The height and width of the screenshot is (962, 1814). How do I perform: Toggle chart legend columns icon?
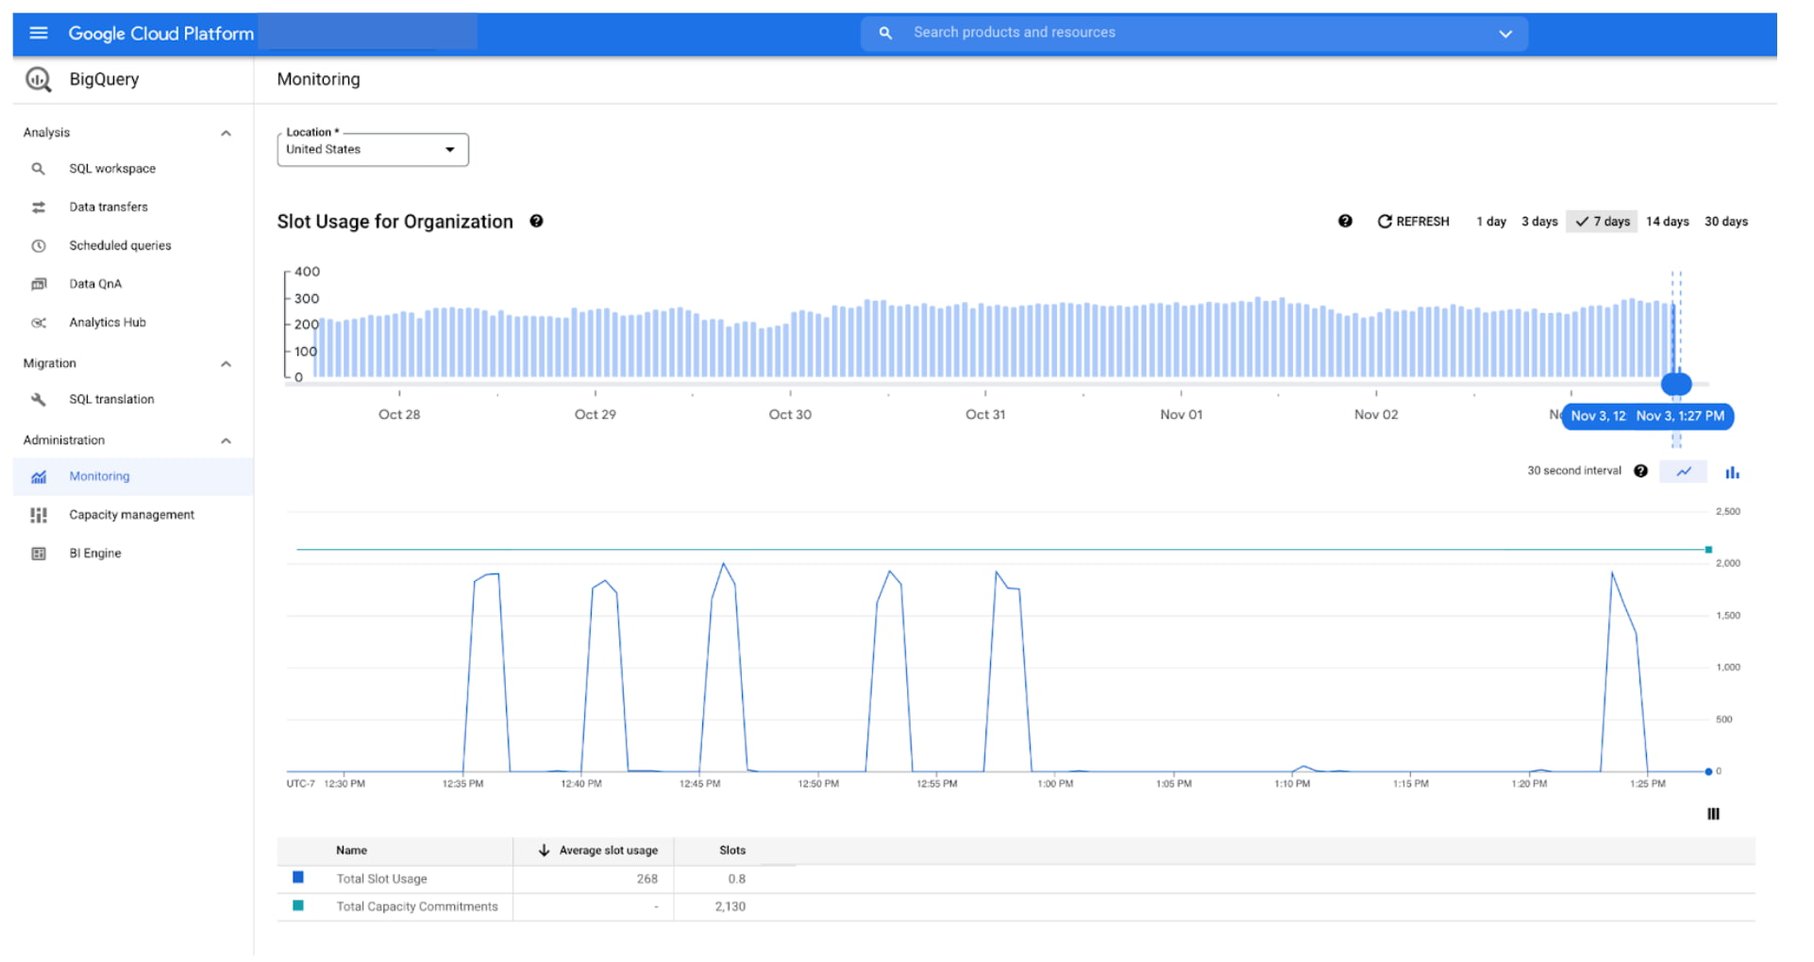pyautogui.click(x=1713, y=814)
